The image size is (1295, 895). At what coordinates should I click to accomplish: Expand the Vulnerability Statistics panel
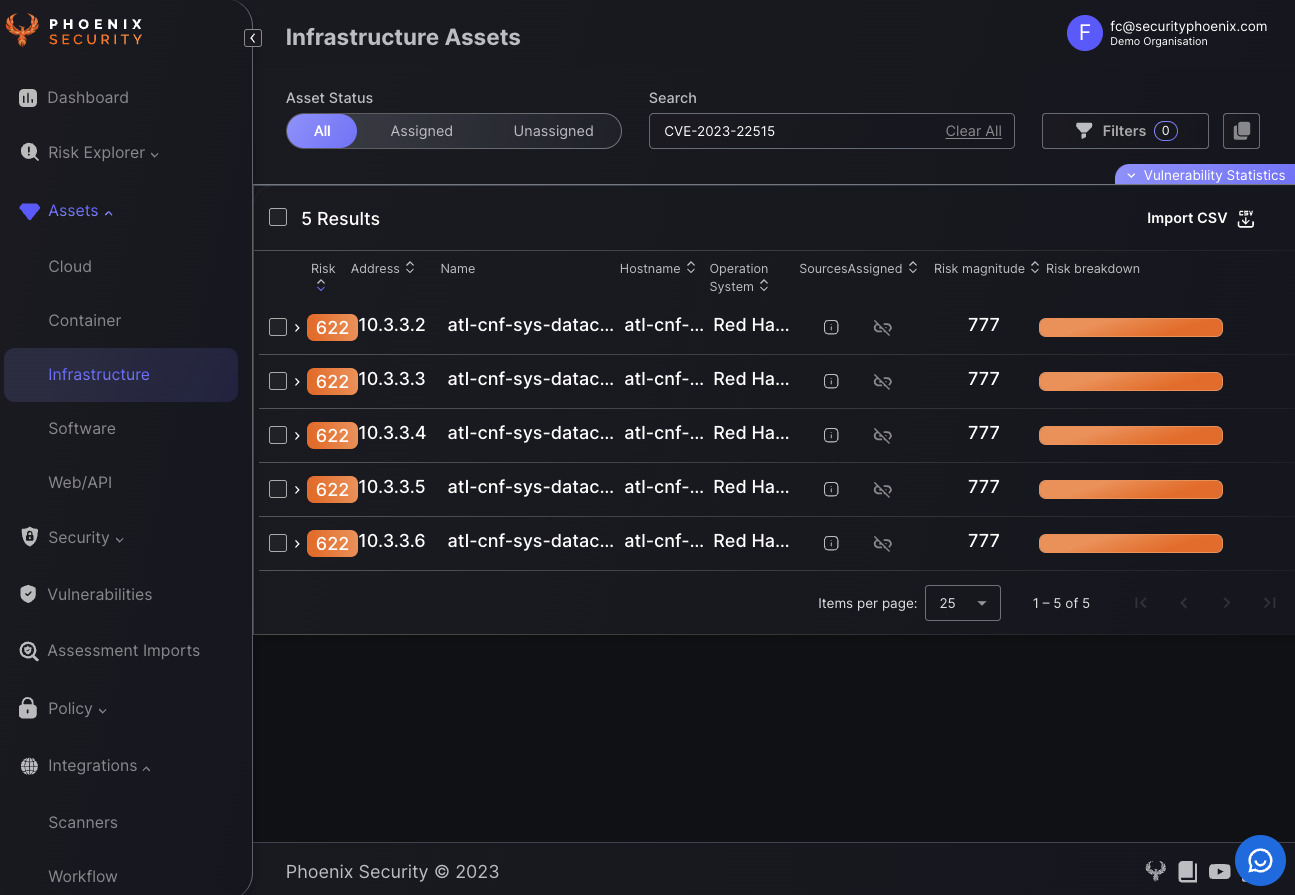click(1205, 175)
